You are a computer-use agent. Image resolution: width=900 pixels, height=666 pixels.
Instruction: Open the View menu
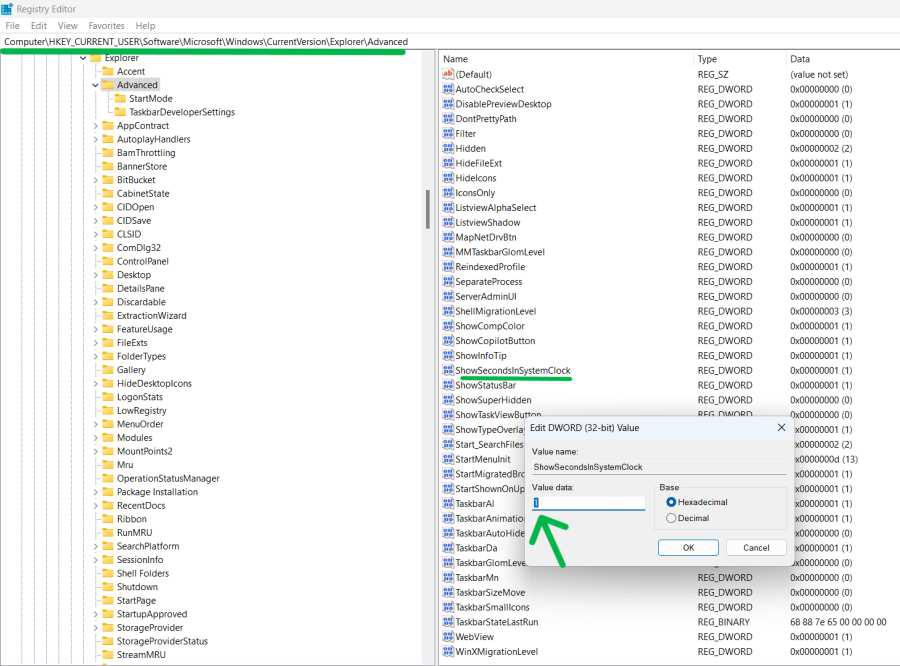68,26
